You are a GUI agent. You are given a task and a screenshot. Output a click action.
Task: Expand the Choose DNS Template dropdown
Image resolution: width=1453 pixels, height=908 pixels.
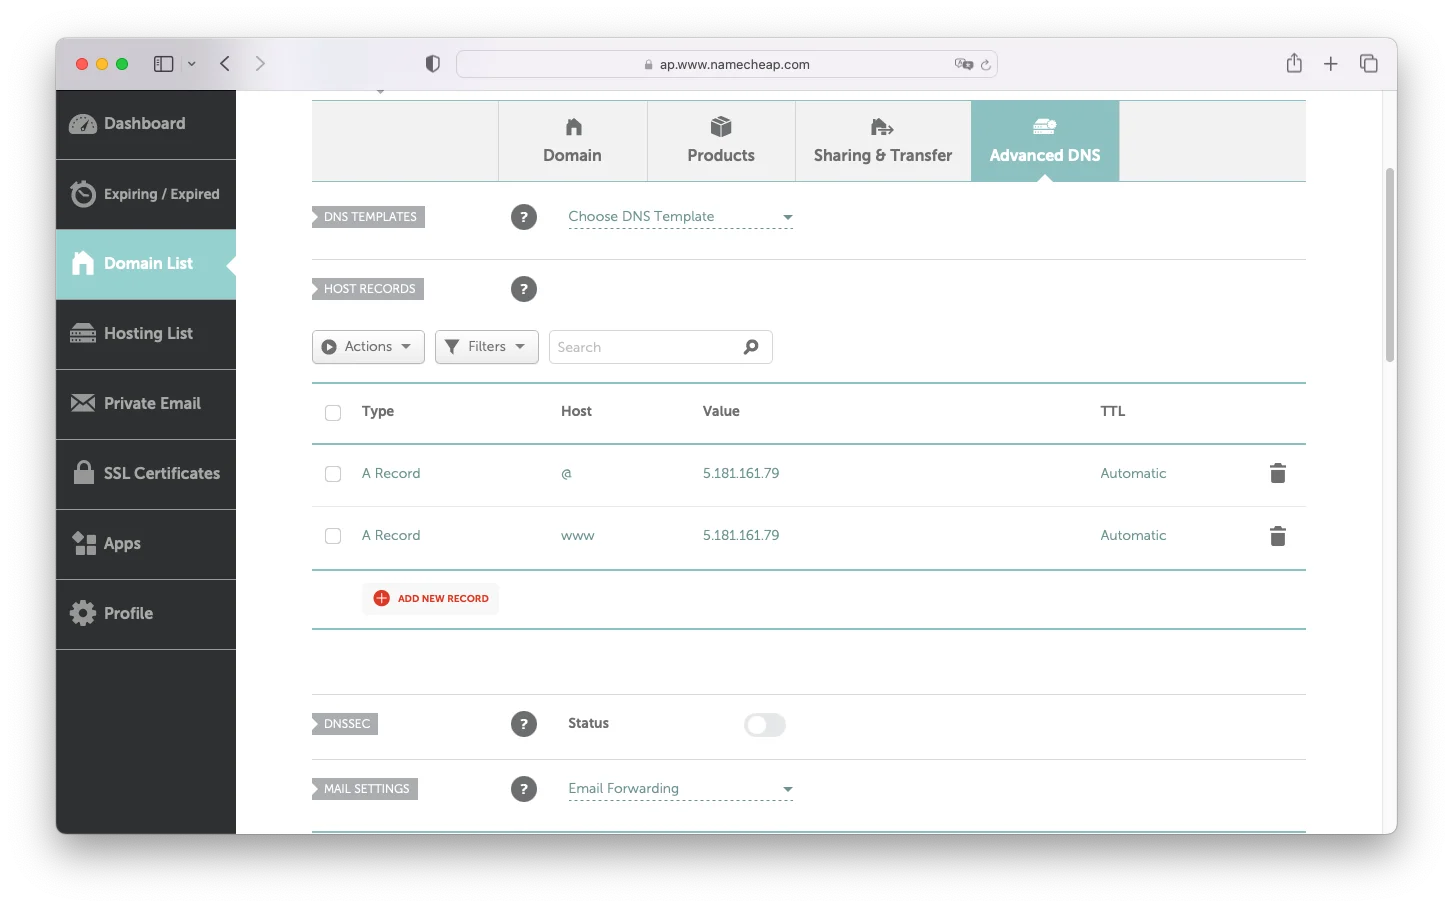click(681, 217)
